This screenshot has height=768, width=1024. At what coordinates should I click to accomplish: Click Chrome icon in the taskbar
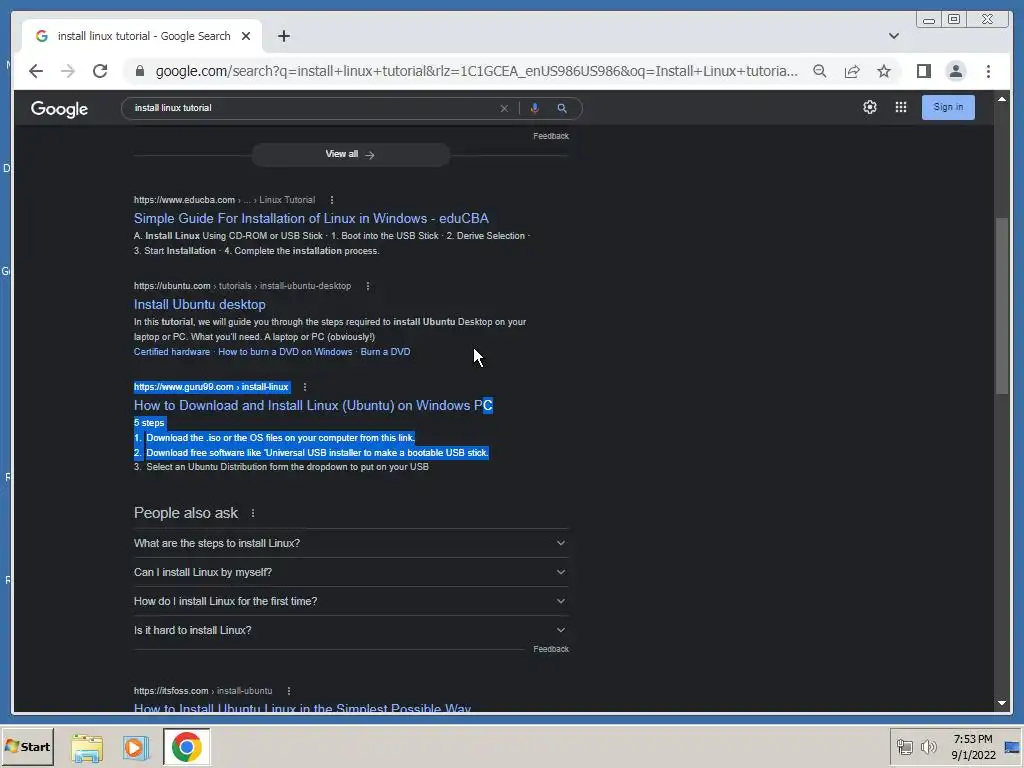(x=186, y=747)
